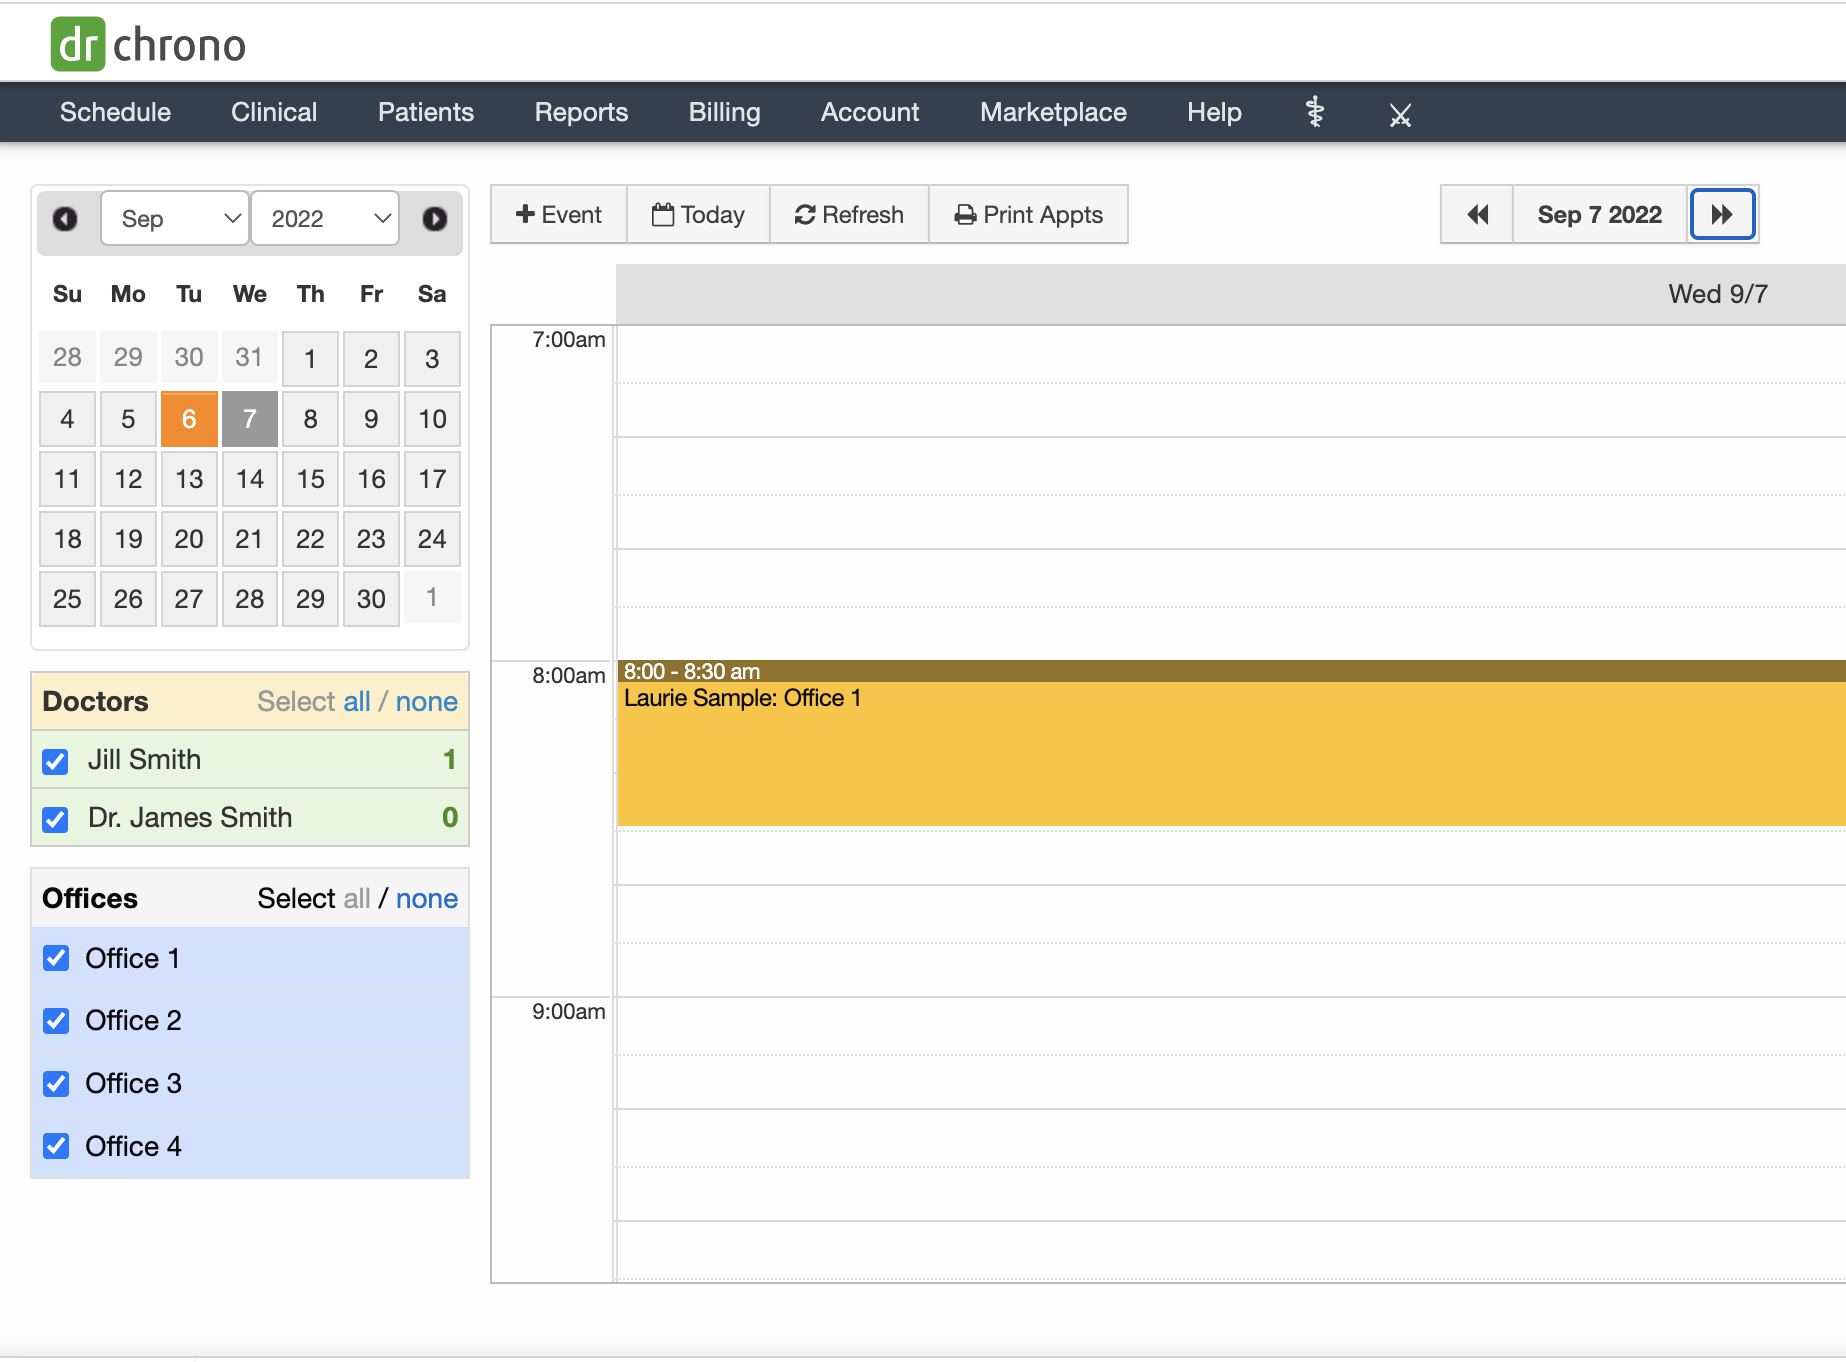Uncheck the Dr. James Smith checkbox
The image size is (1846, 1362).
(x=55, y=819)
